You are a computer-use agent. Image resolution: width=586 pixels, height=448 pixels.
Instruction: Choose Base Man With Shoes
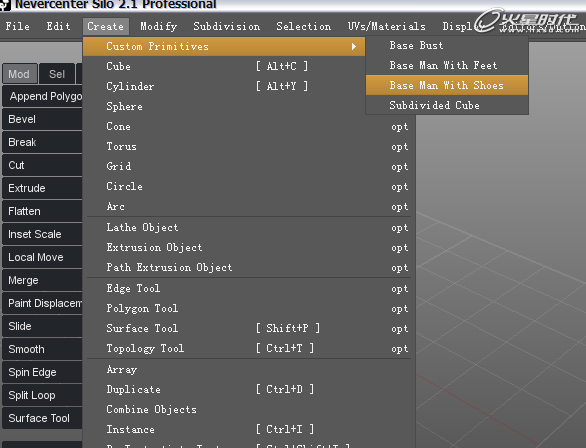click(447, 85)
